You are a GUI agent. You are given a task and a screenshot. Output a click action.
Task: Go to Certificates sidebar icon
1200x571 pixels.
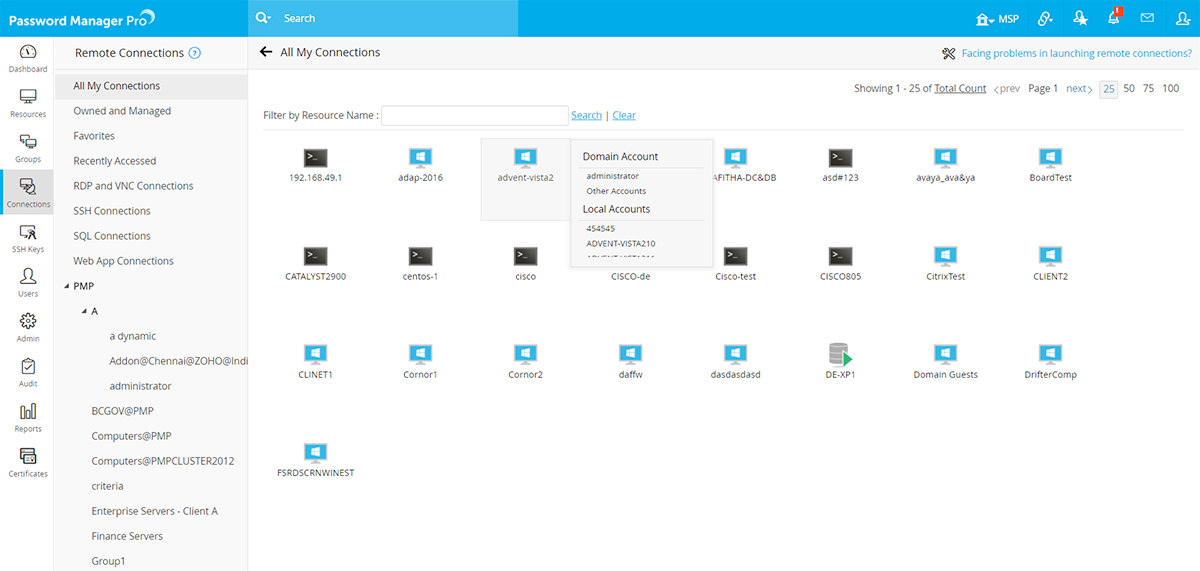tap(27, 463)
